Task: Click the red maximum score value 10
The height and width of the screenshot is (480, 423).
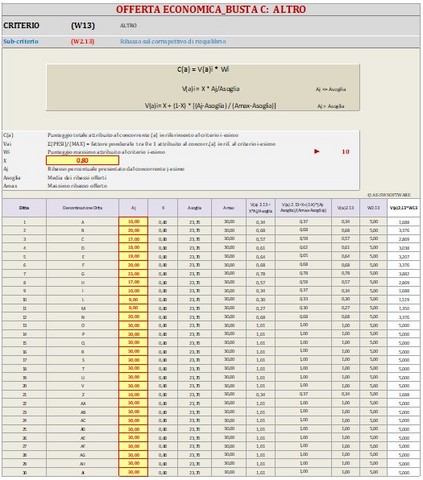Action: (345, 152)
